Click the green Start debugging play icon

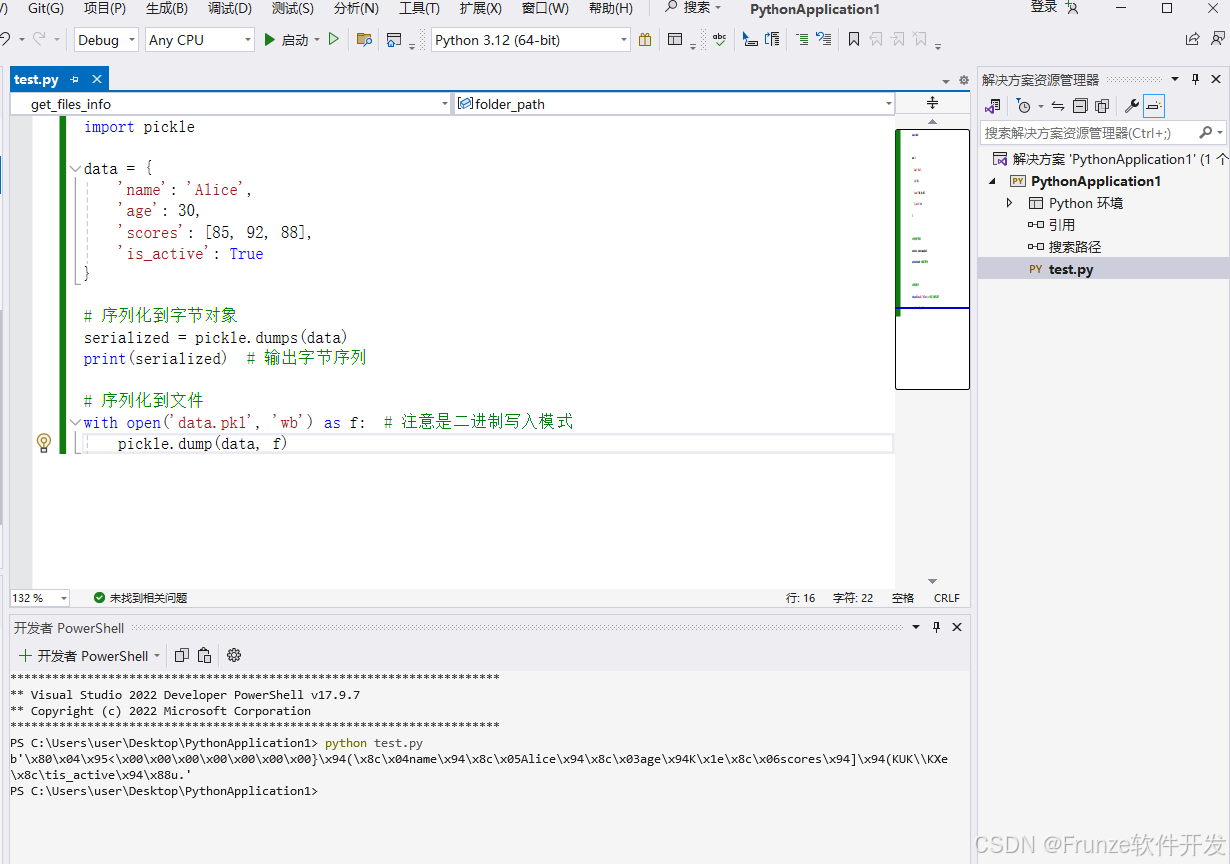point(269,40)
